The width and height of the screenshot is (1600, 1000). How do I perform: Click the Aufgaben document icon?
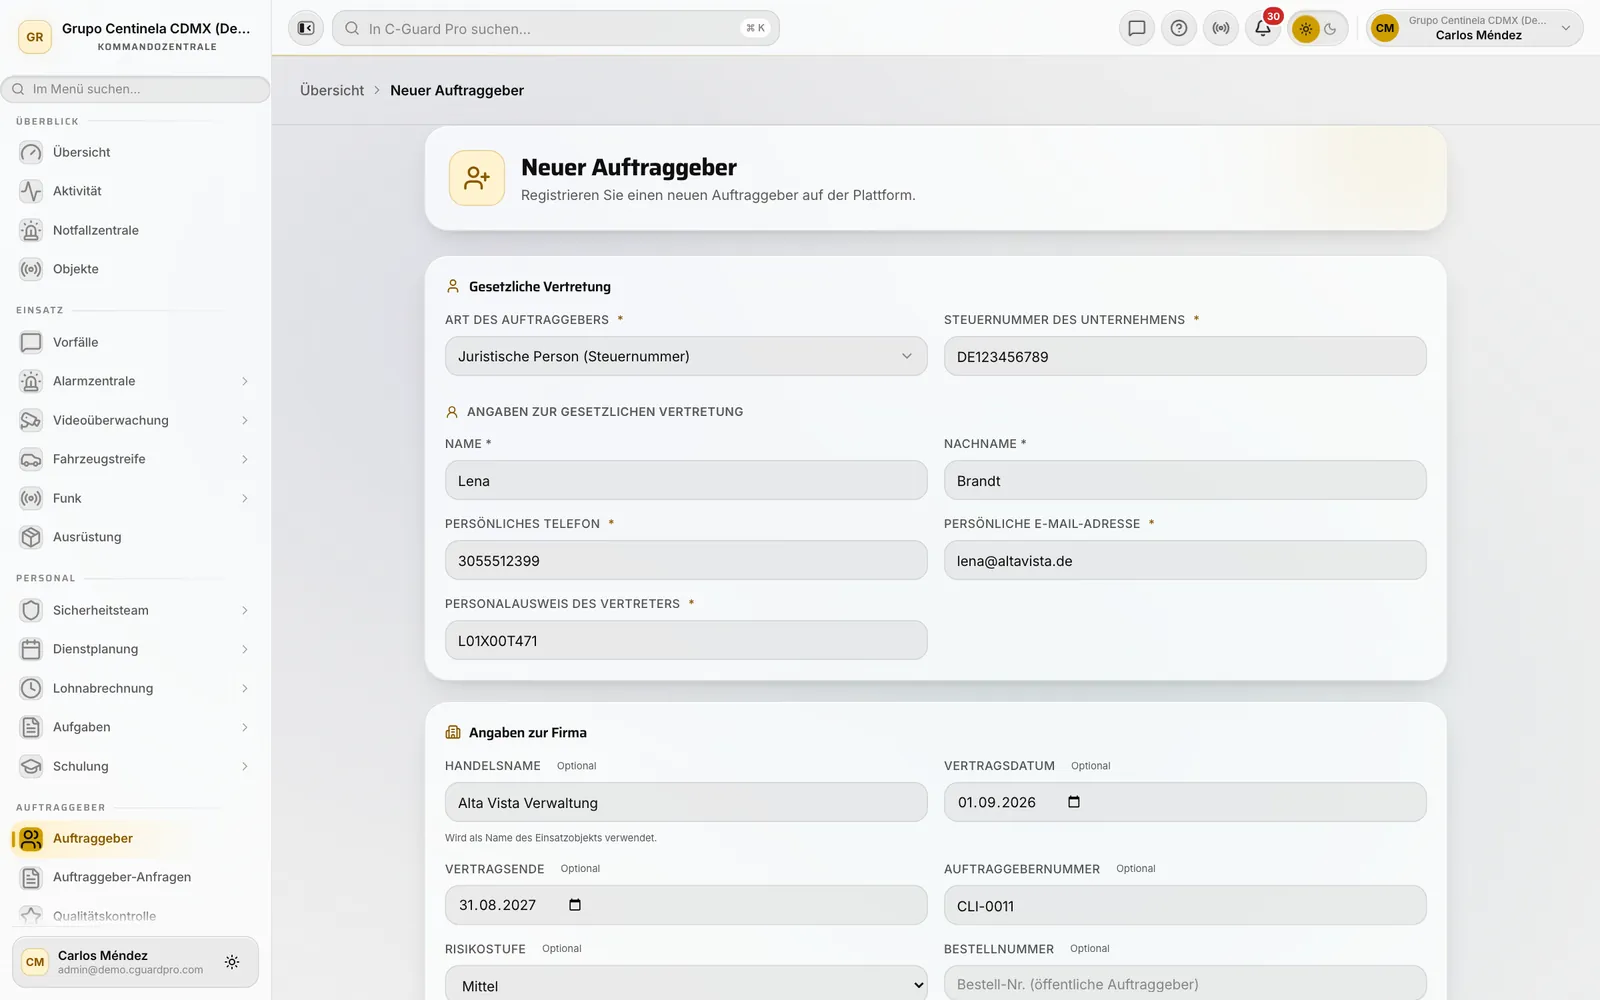pyautogui.click(x=31, y=727)
